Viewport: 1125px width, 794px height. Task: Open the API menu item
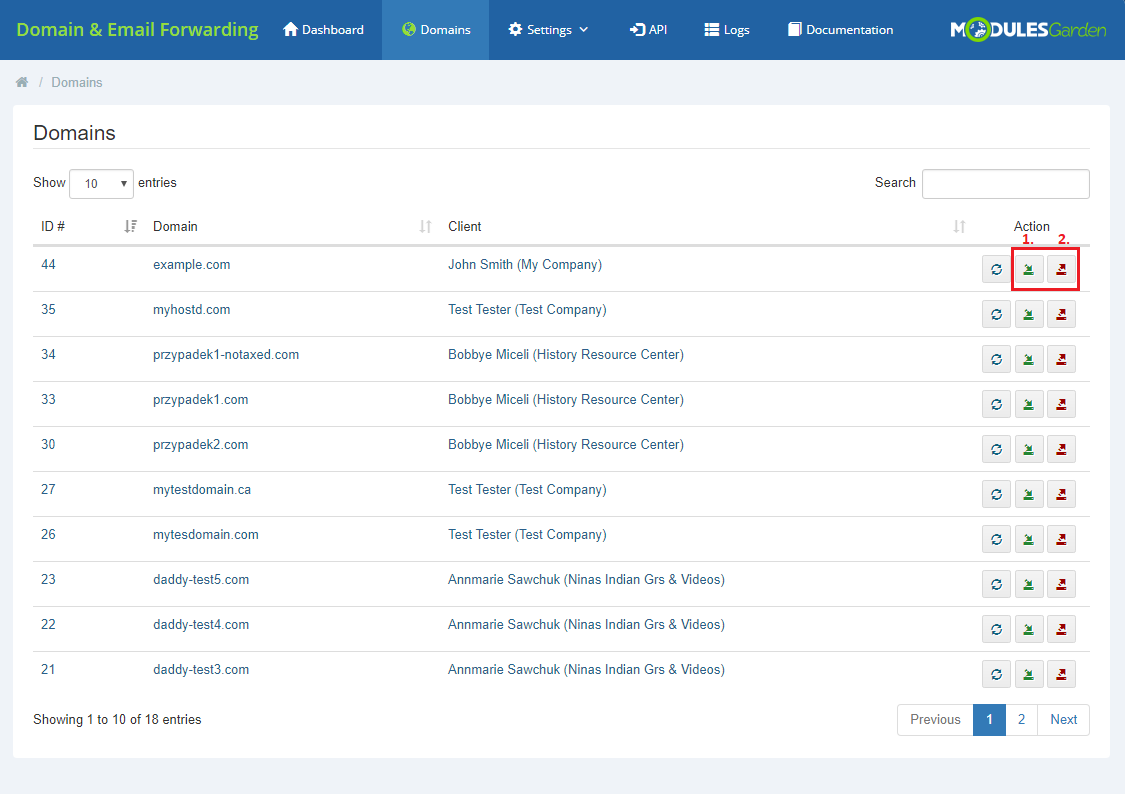coord(649,29)
